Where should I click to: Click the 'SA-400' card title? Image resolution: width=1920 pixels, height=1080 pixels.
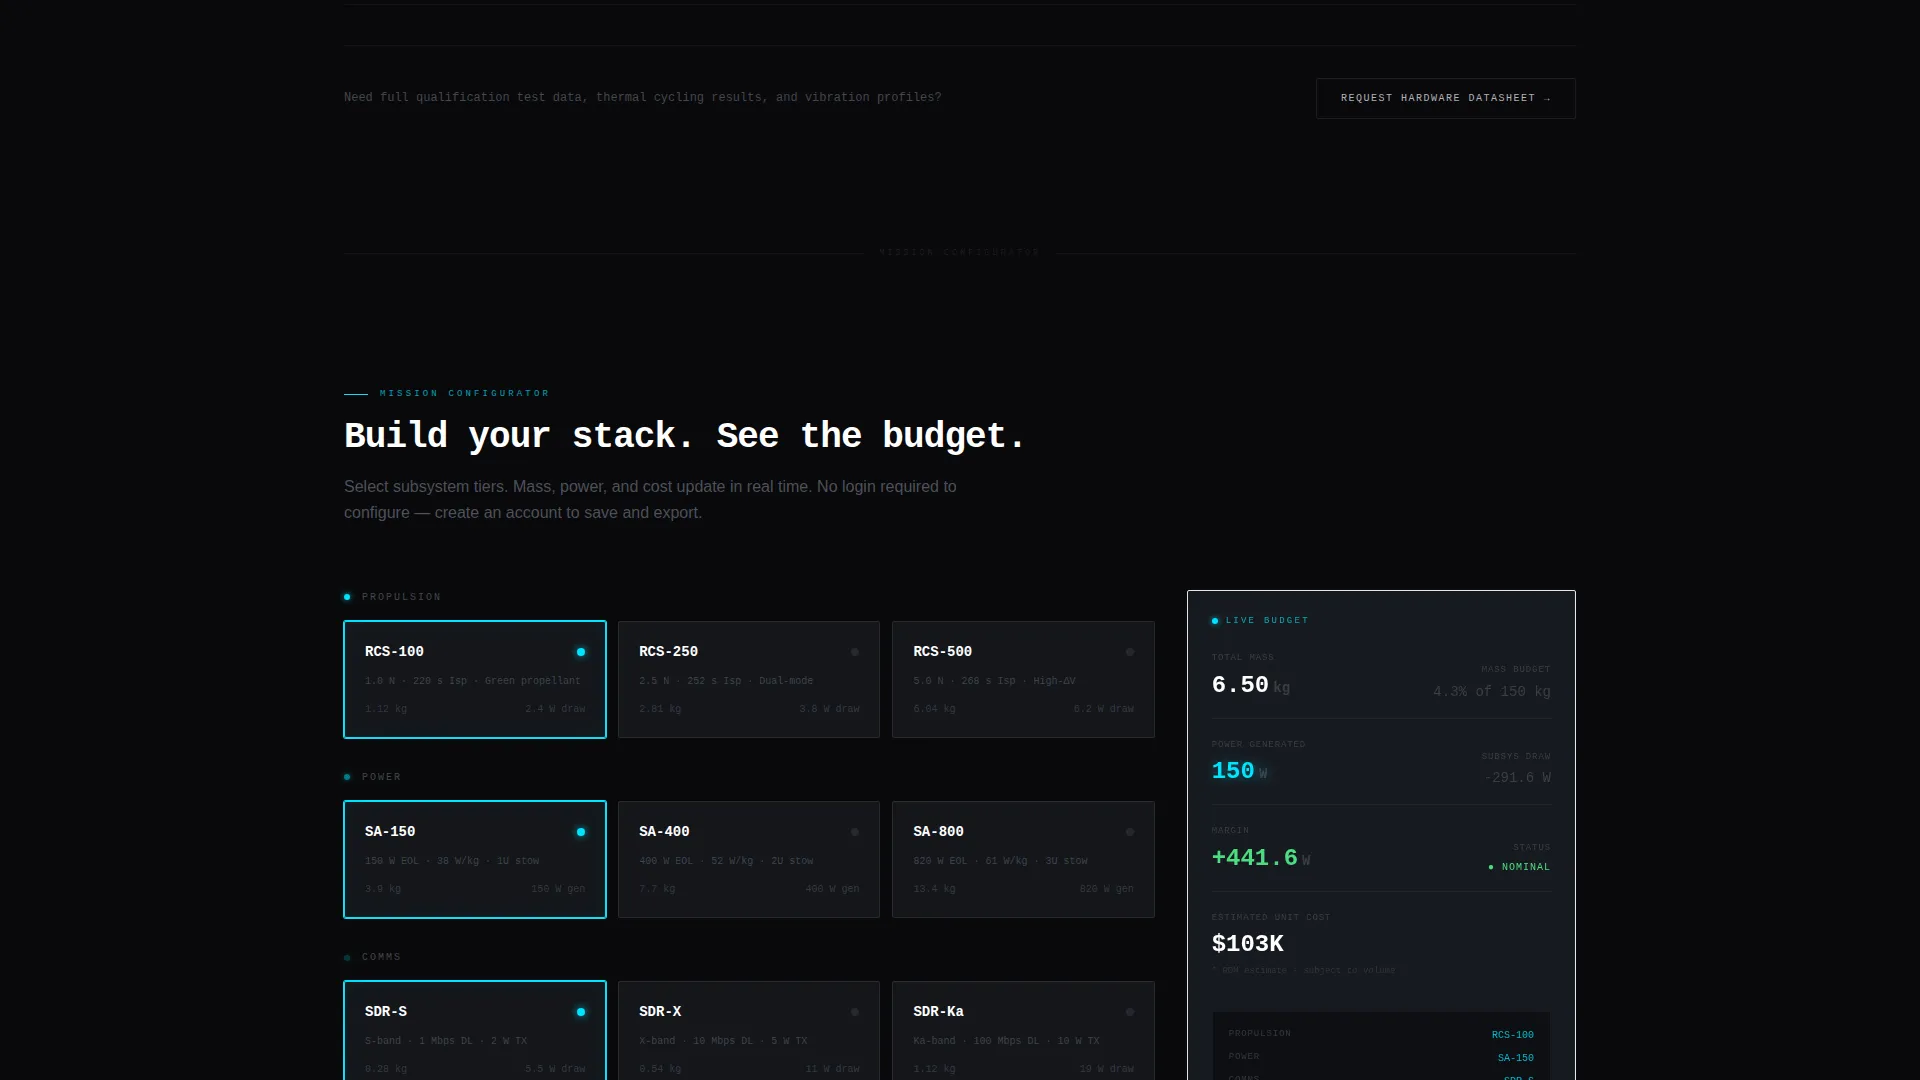664,831
